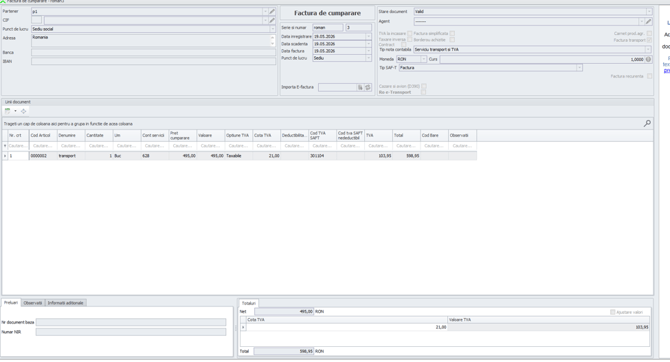Click the row indicator arrow of line 1
Viewport: 670px width, 362px height.
tap(5, 156)
